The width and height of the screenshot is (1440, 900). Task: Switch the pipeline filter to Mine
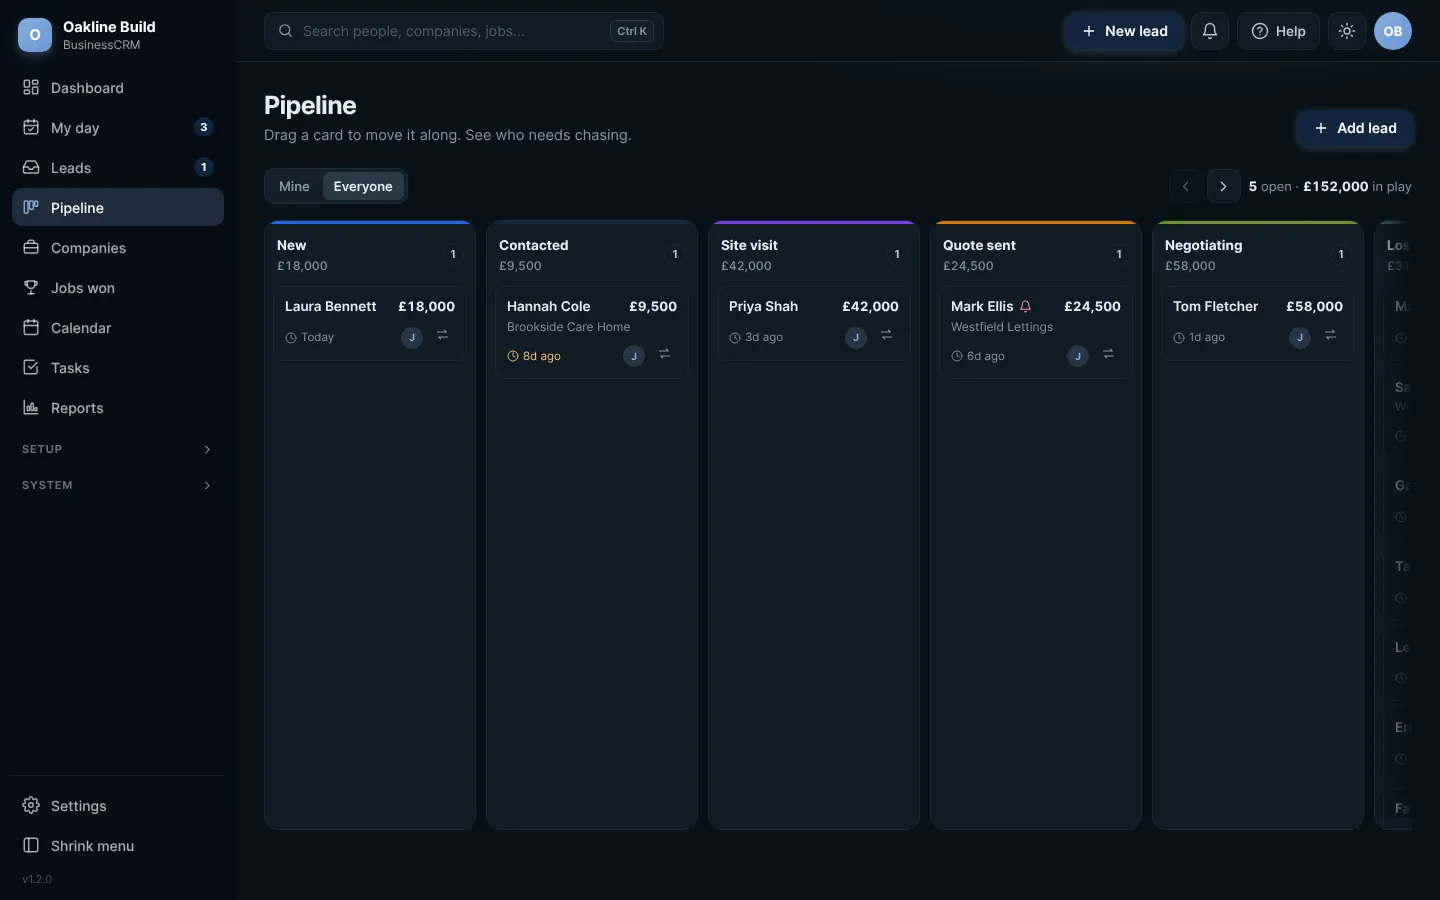click(x=294, y=186)
